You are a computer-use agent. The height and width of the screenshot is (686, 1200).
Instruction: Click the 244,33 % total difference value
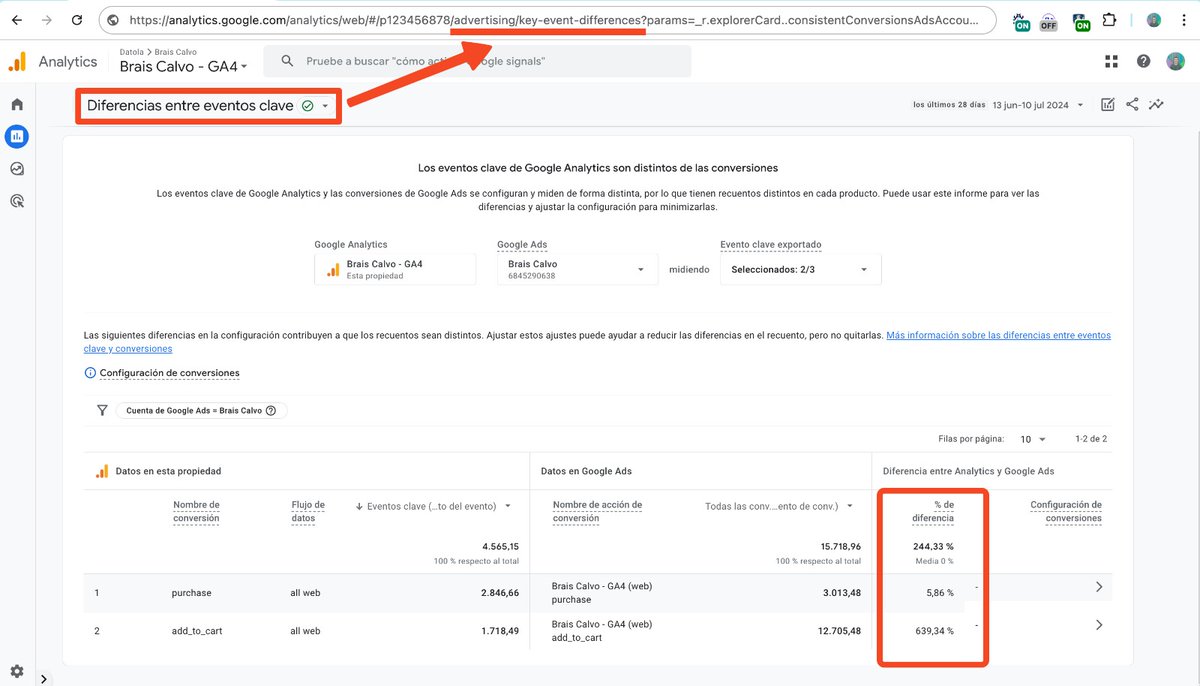point(934,547)
